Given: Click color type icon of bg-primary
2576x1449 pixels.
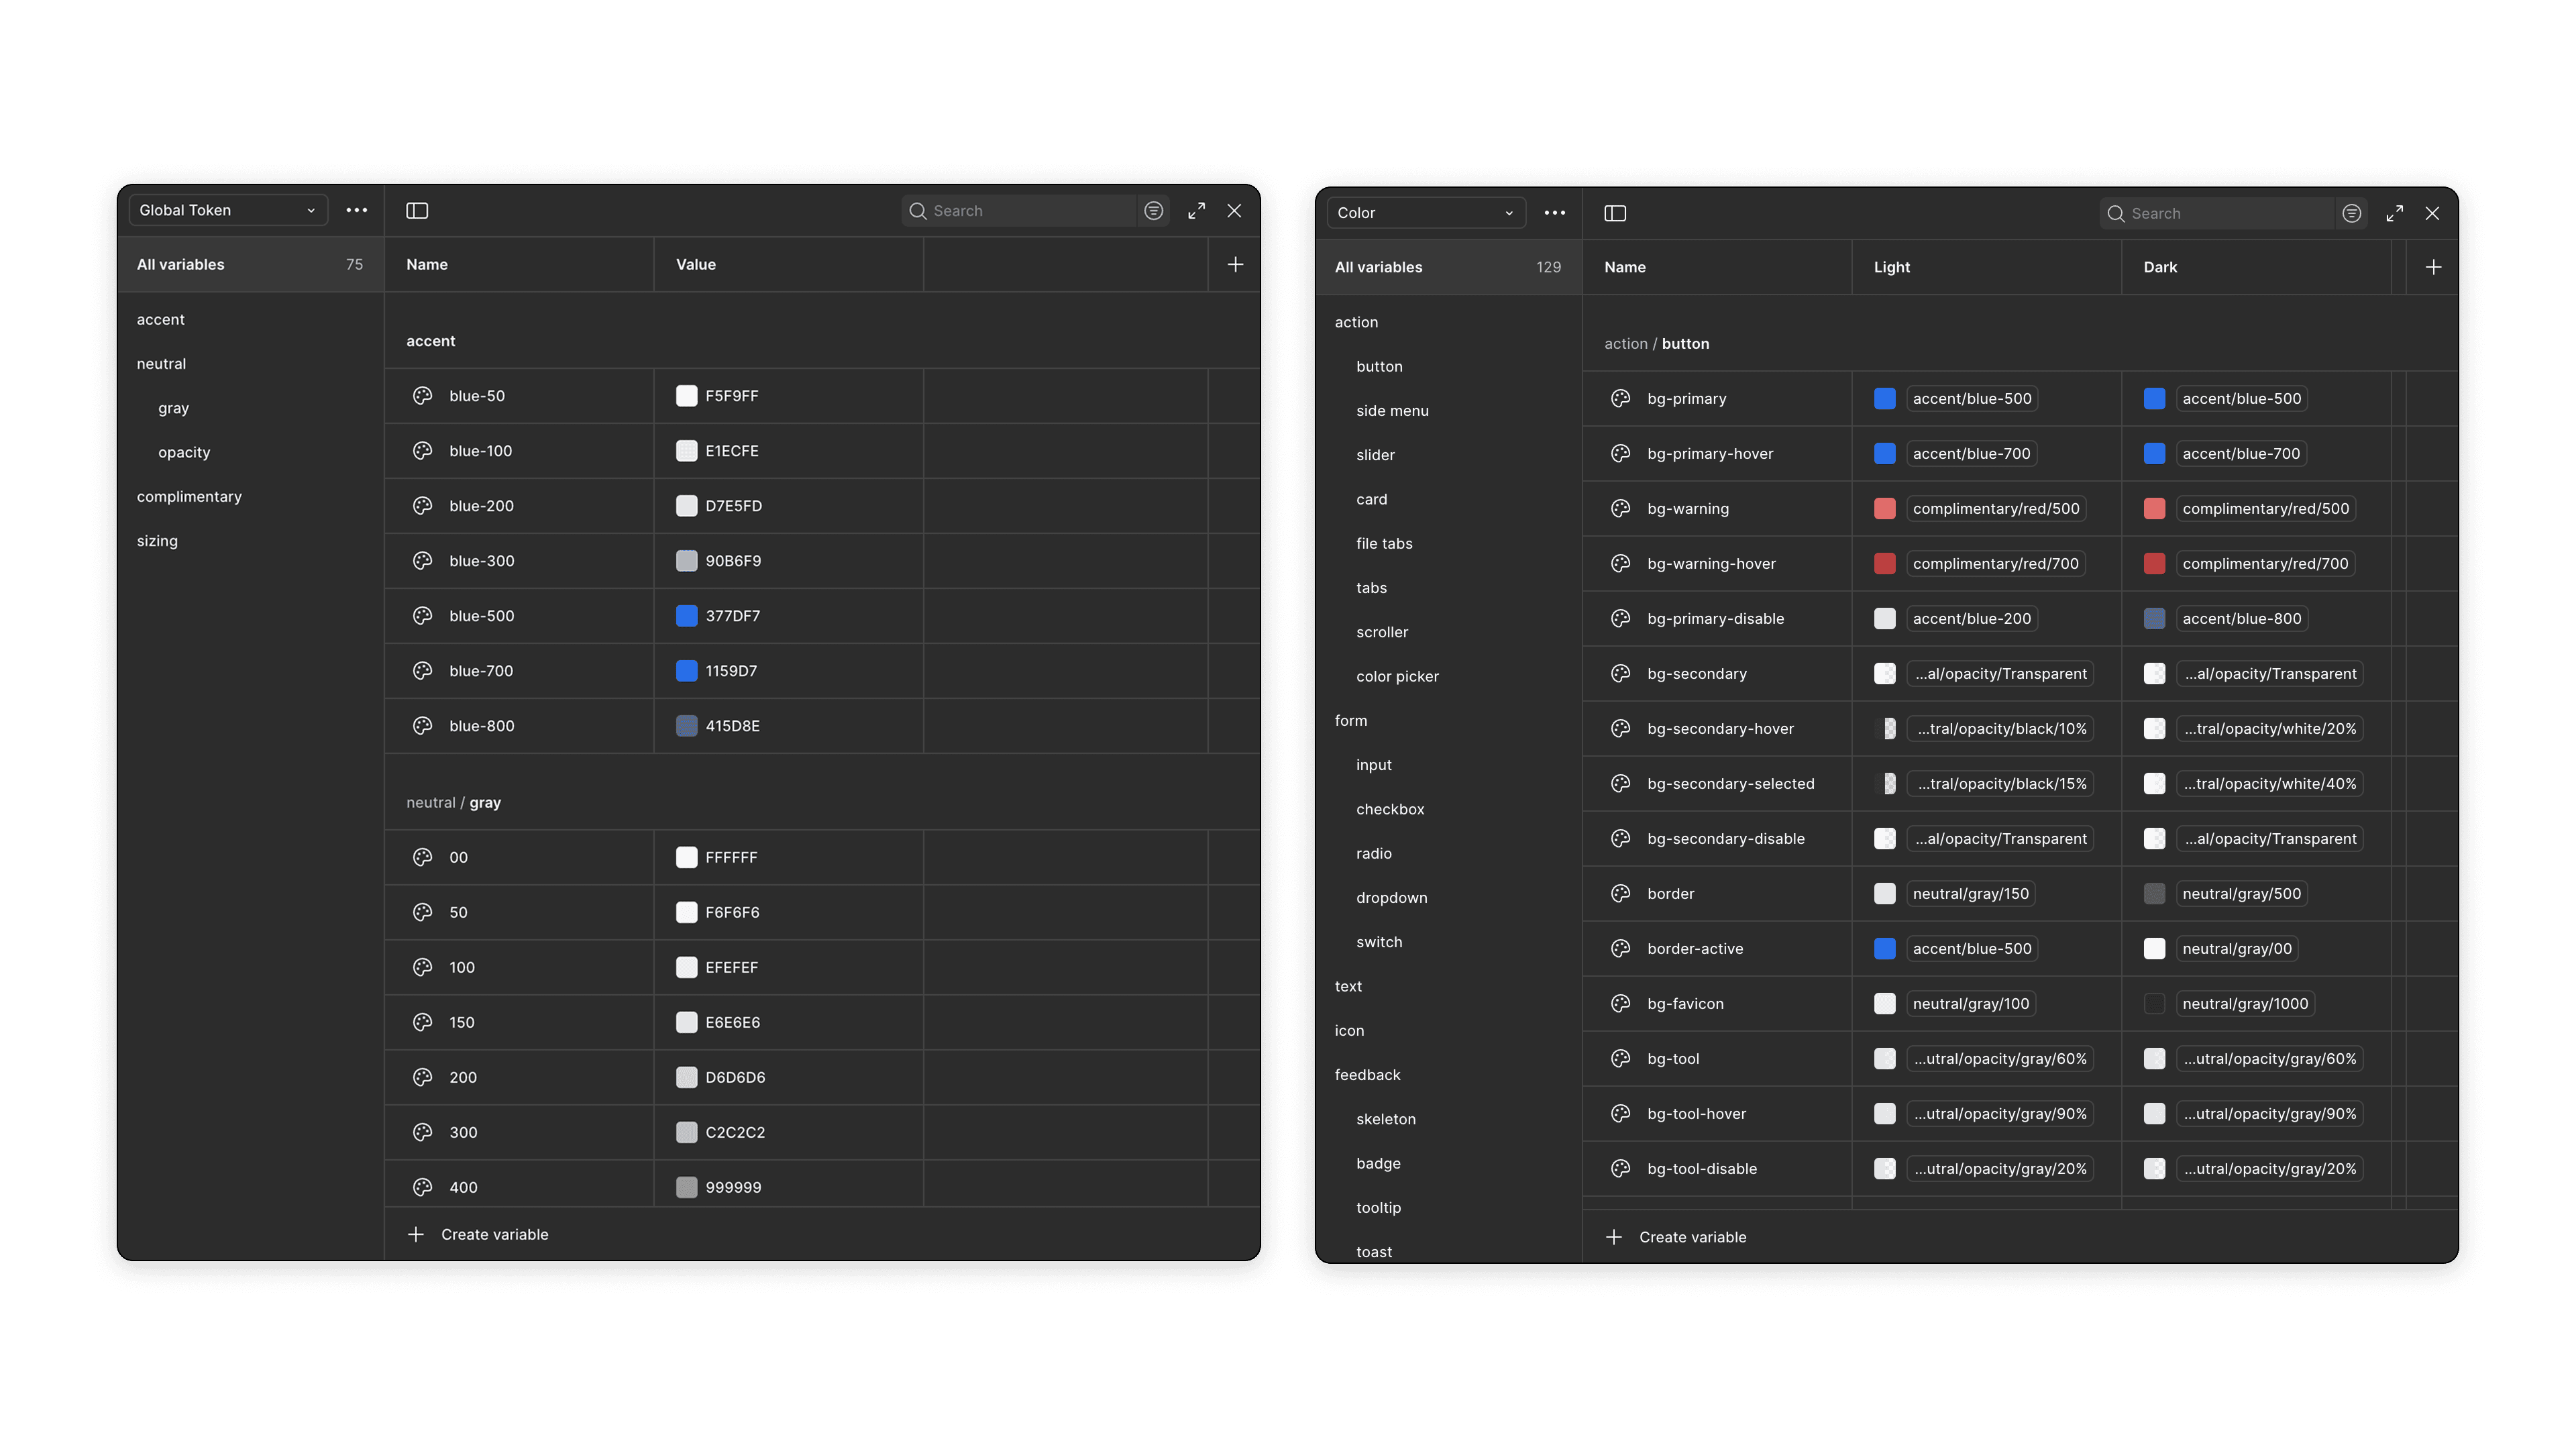Looking at the screenshot, I should click(1620, 398).
